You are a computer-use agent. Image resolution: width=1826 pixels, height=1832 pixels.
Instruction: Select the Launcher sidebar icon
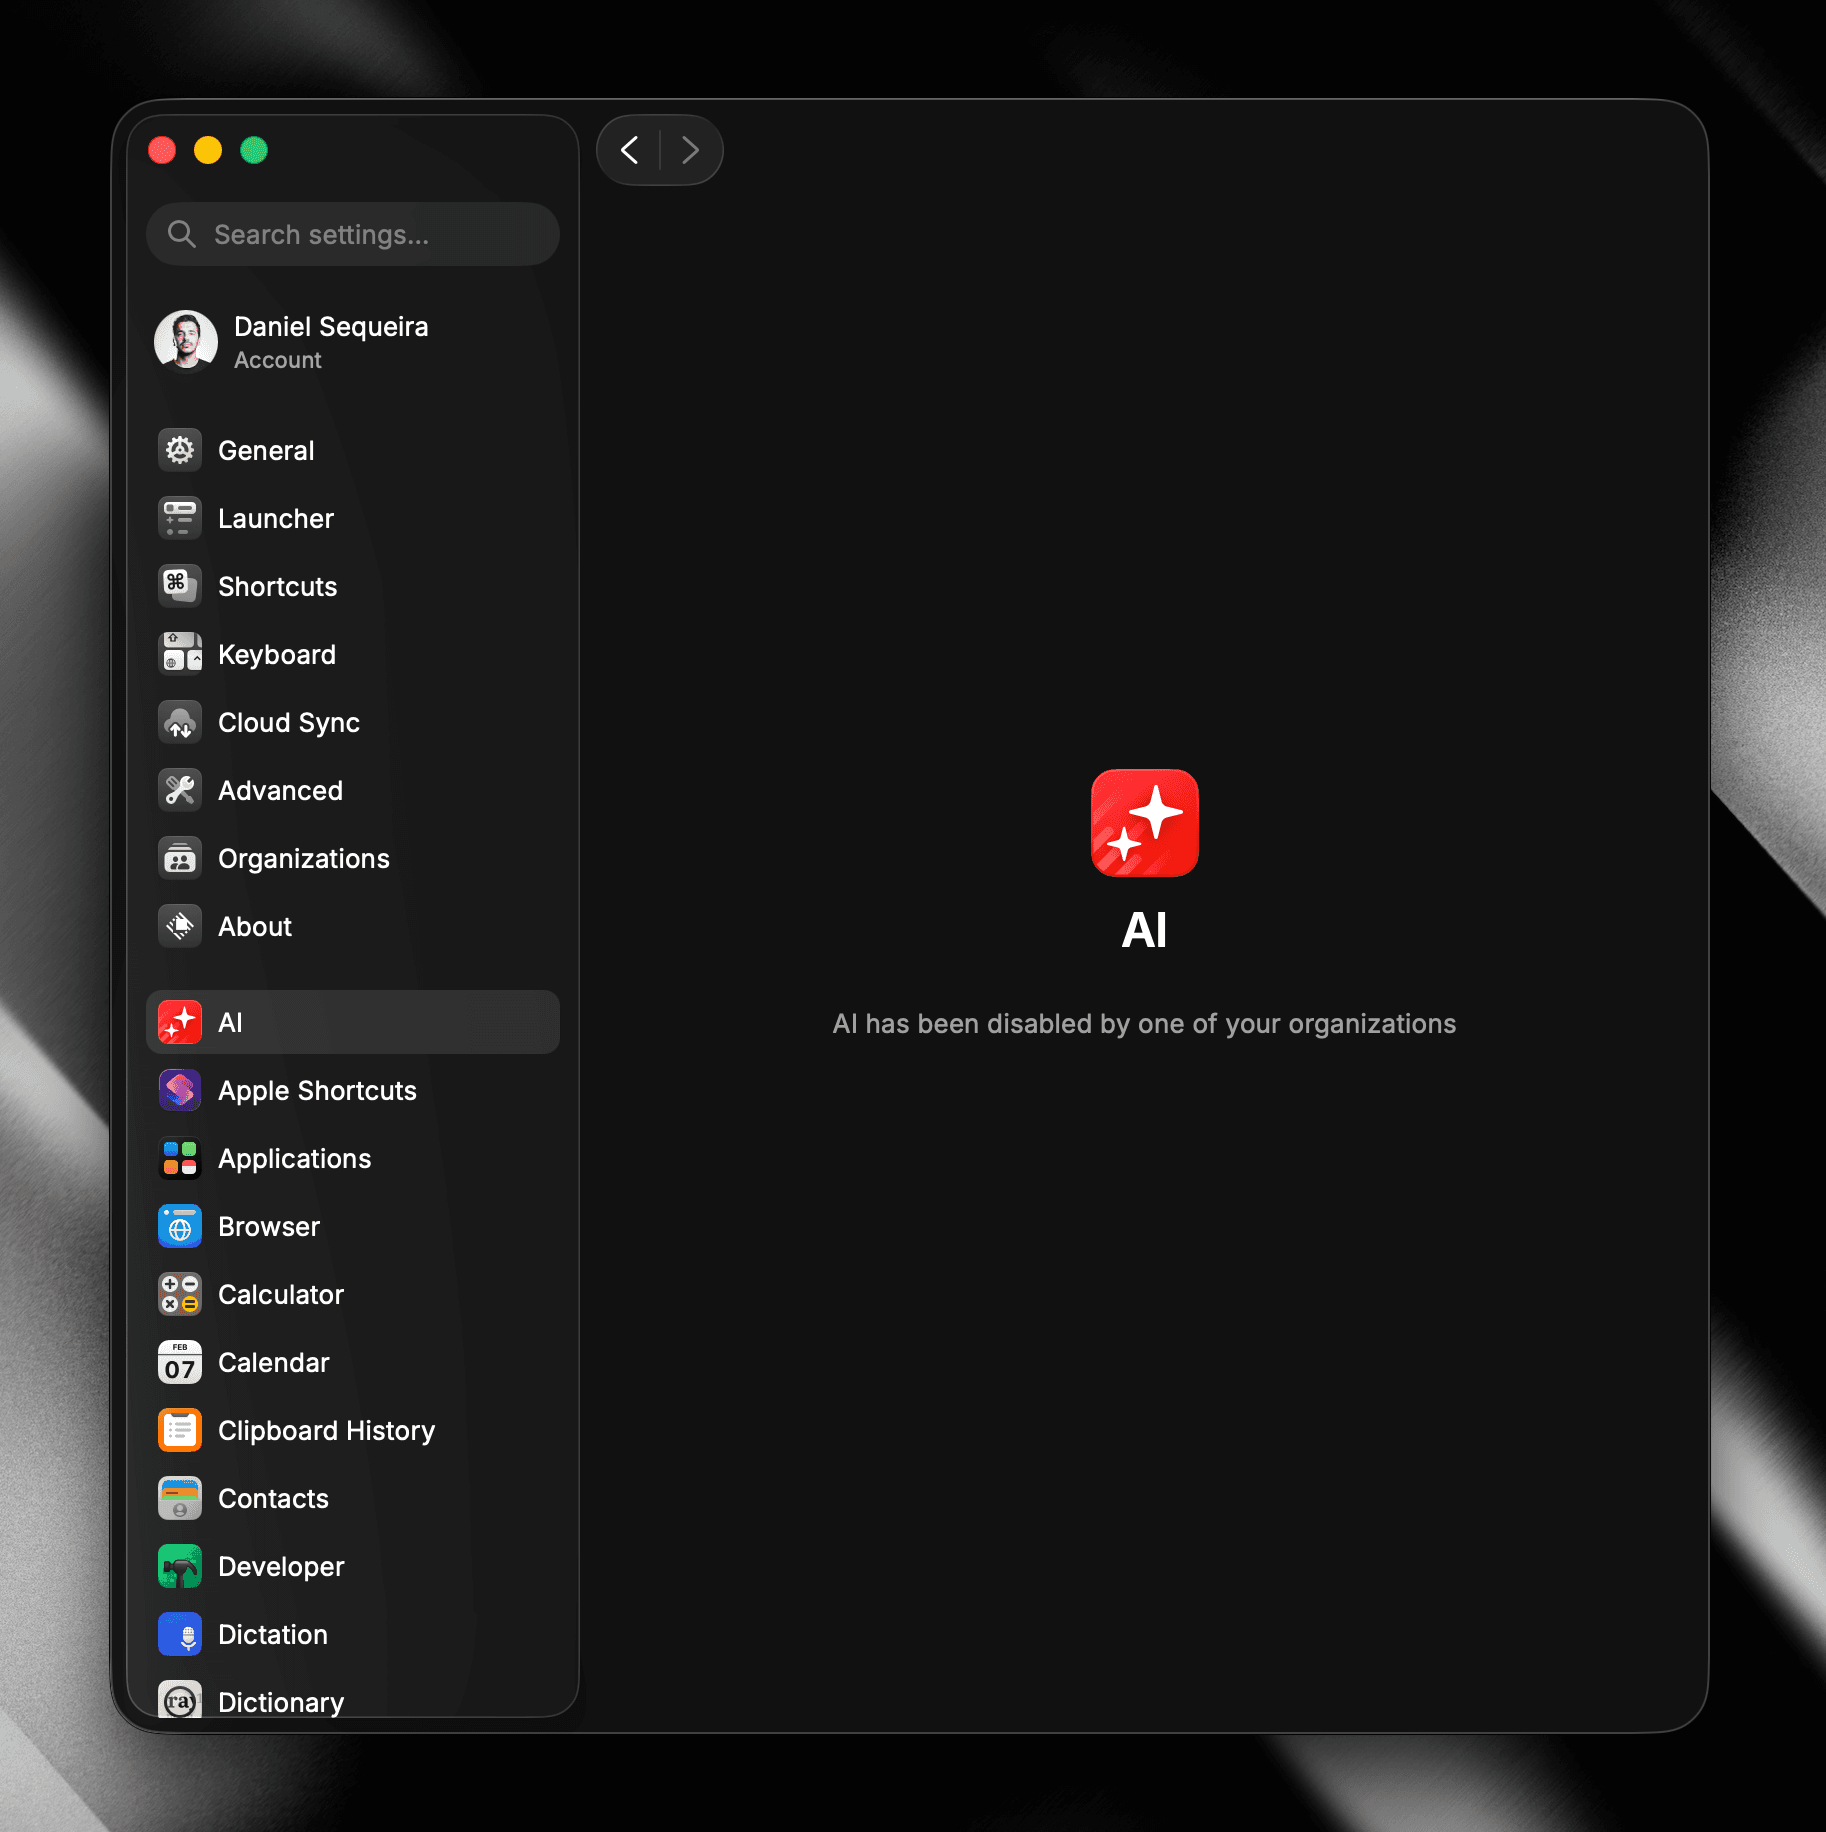[x=180, y=519]
